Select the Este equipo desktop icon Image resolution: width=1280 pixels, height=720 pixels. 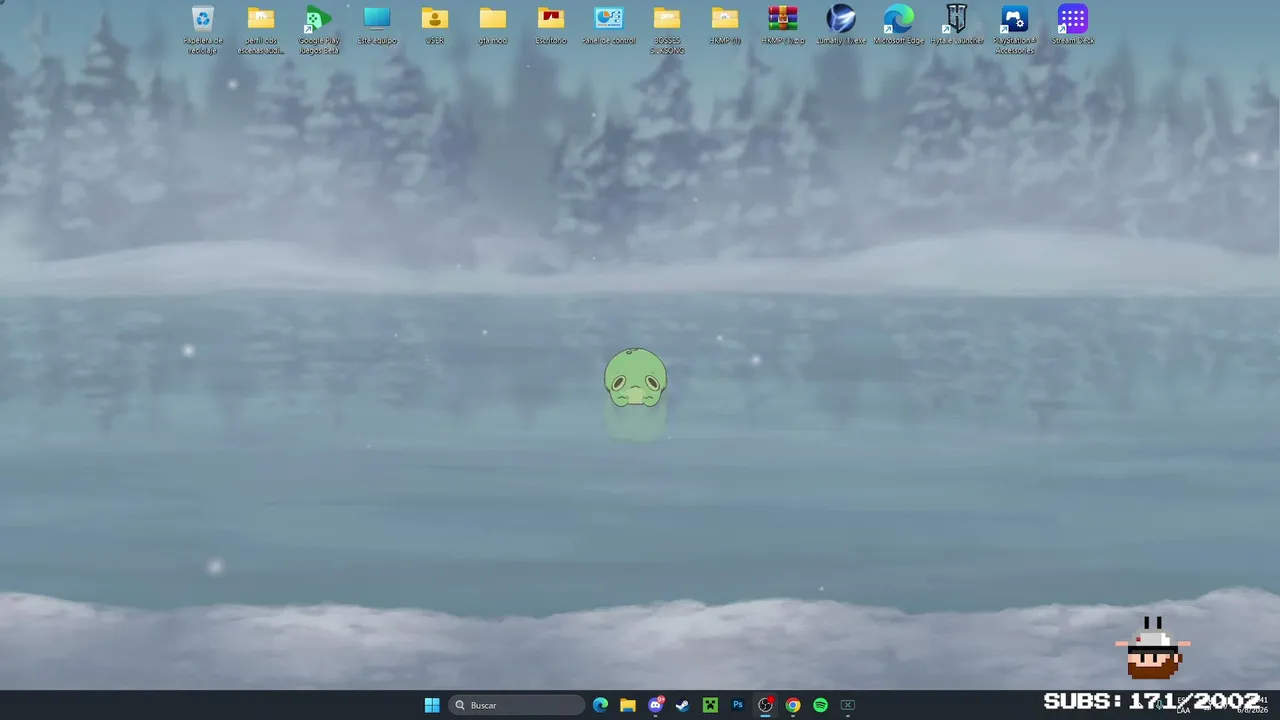(x=377, y=25)
